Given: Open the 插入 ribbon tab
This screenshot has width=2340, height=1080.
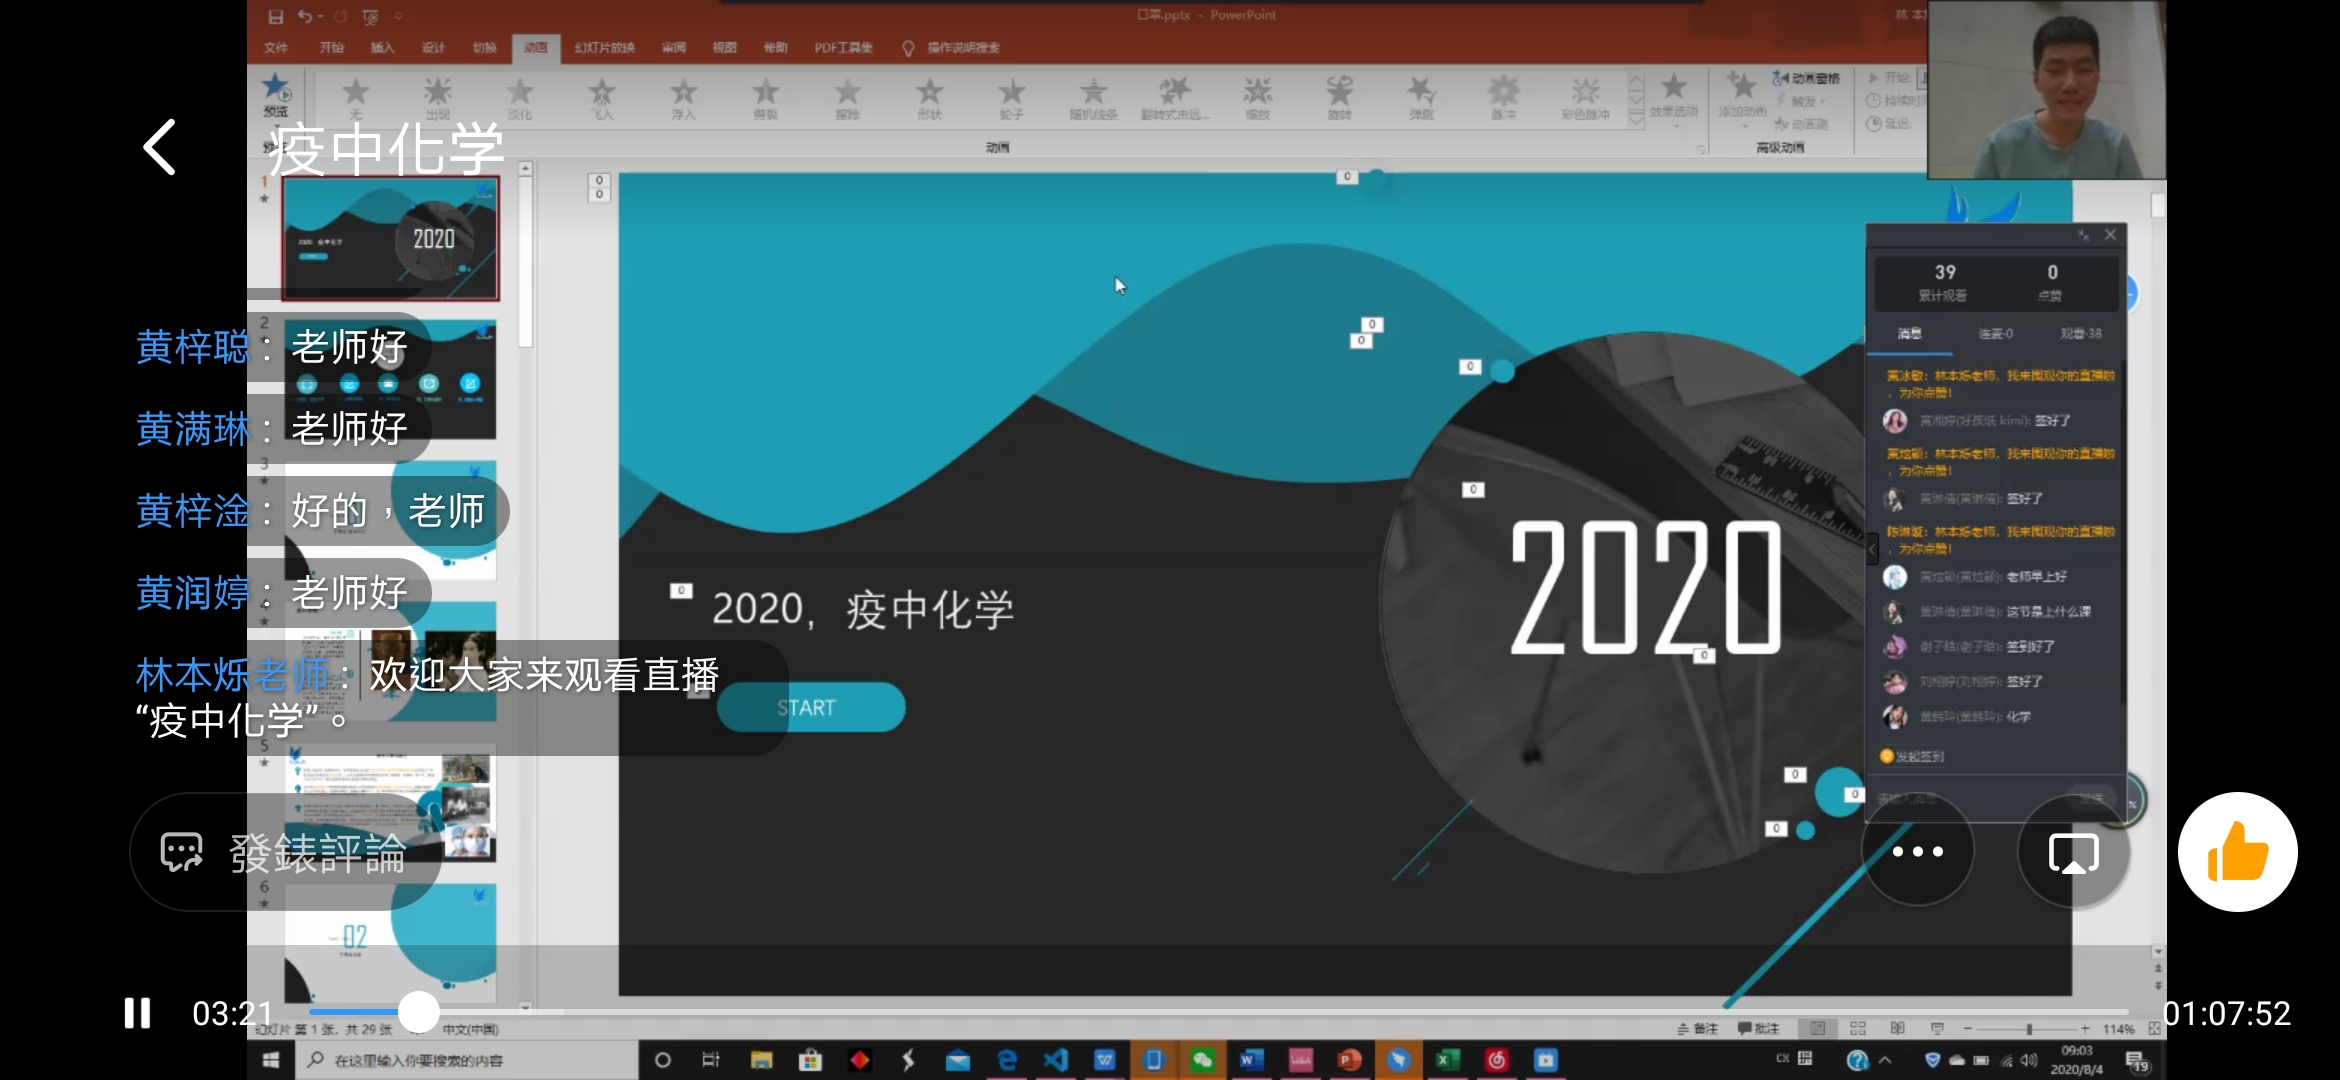Looking at the screenshot, I should pos(382,47).
